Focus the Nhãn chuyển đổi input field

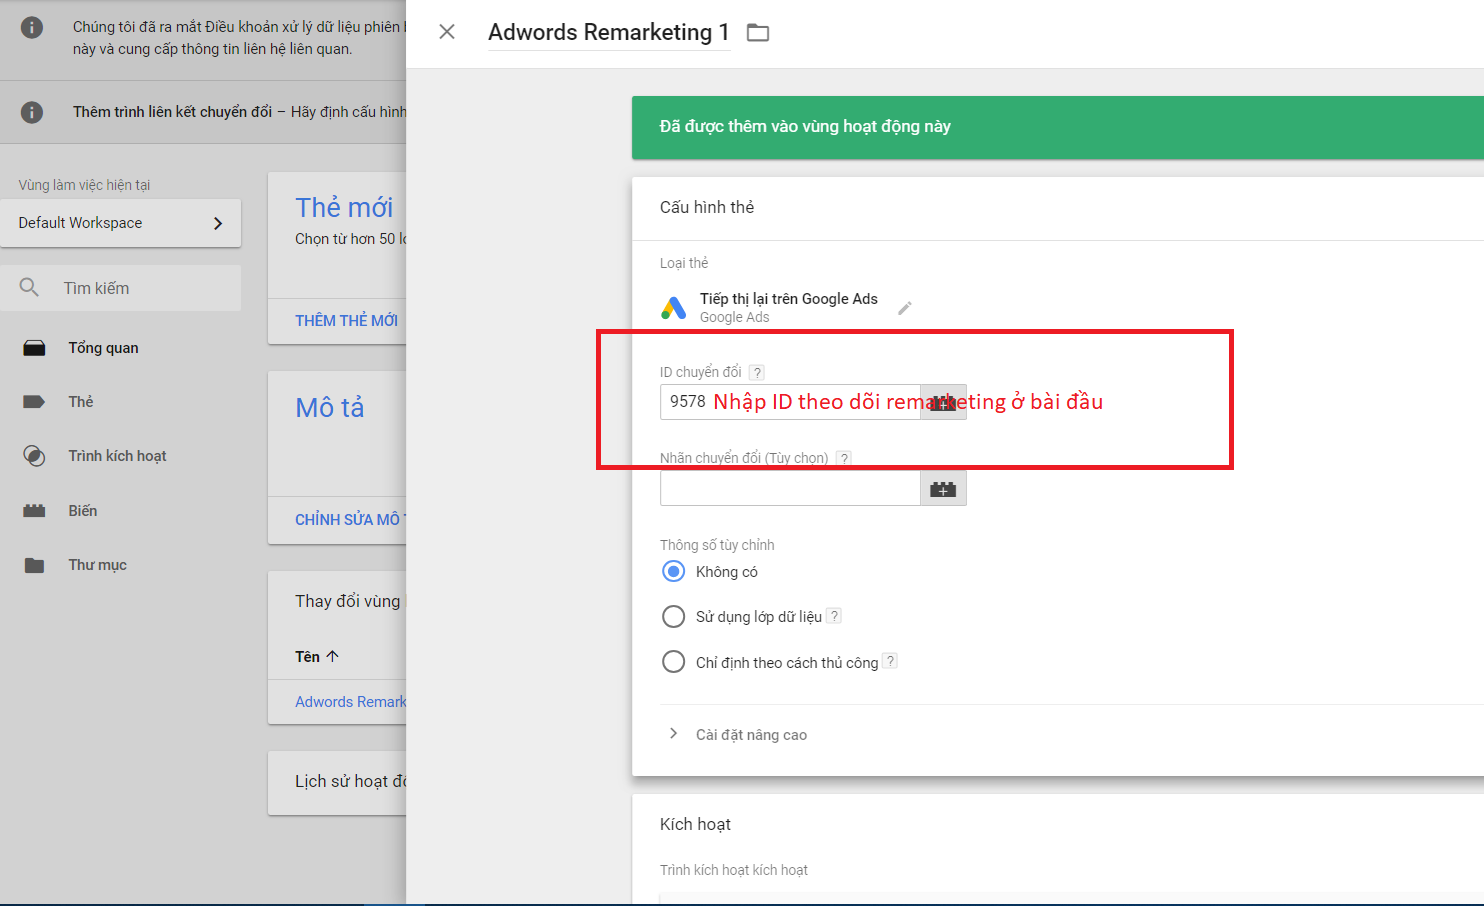pos(790,488)
